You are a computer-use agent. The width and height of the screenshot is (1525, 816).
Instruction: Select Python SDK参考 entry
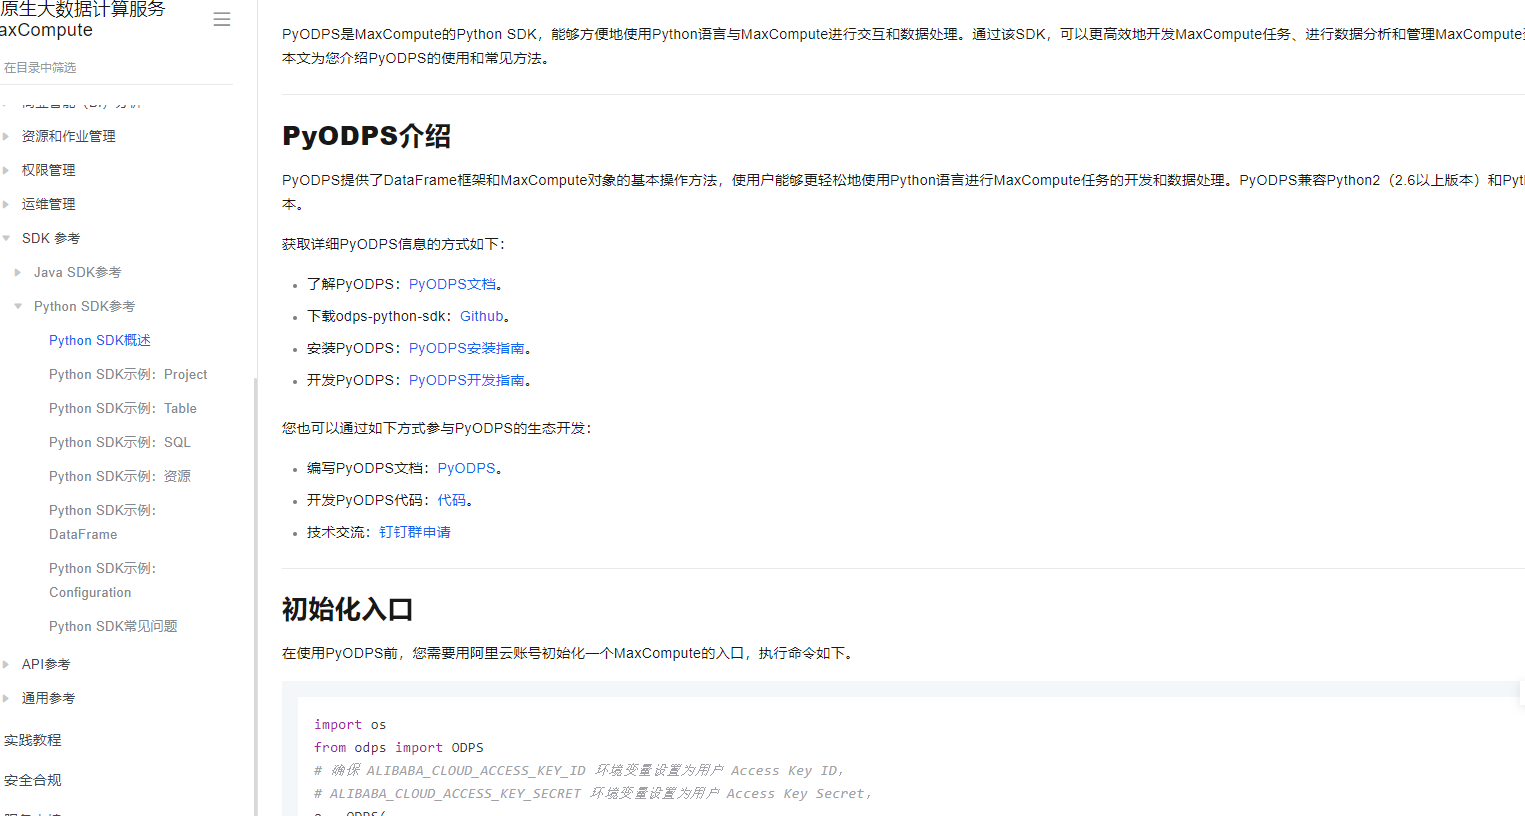[85, 306]
